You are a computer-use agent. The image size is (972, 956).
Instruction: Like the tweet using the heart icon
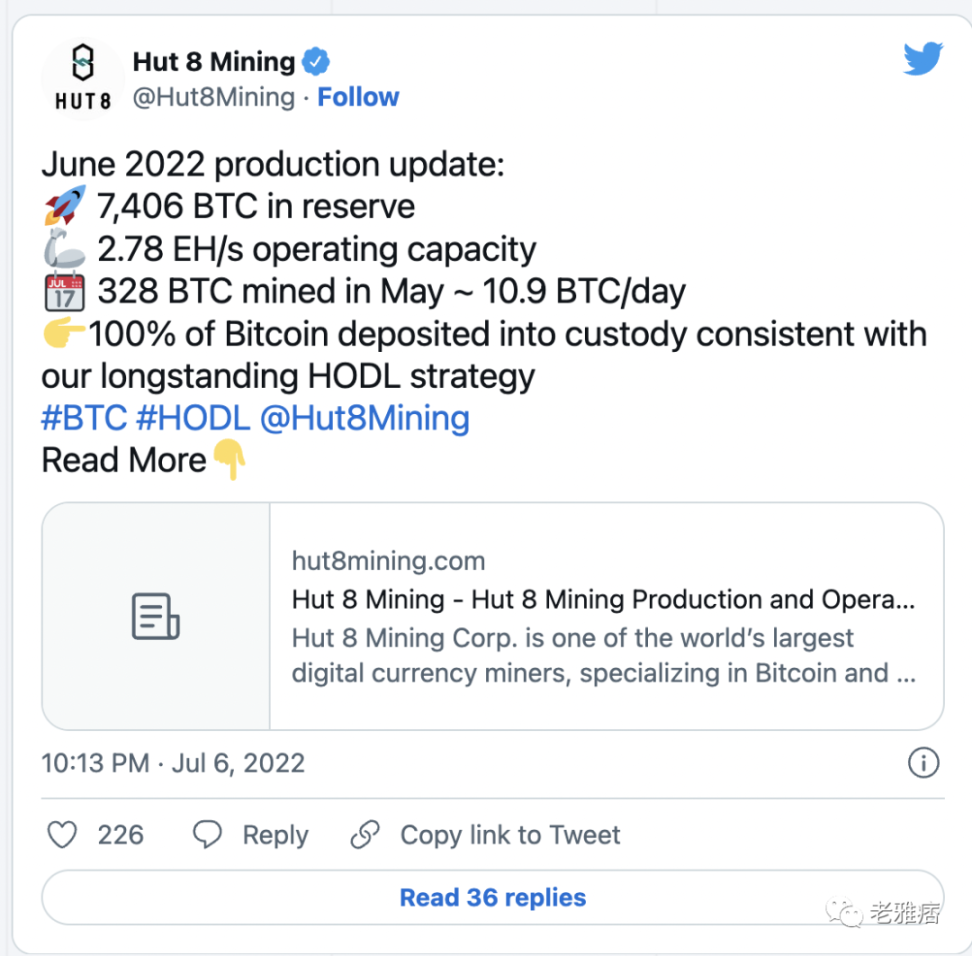pos(61,834)
